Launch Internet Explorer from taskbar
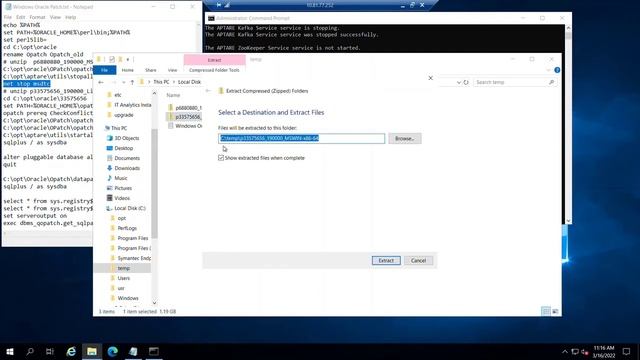The image size is (640, 360). point(71,351)
